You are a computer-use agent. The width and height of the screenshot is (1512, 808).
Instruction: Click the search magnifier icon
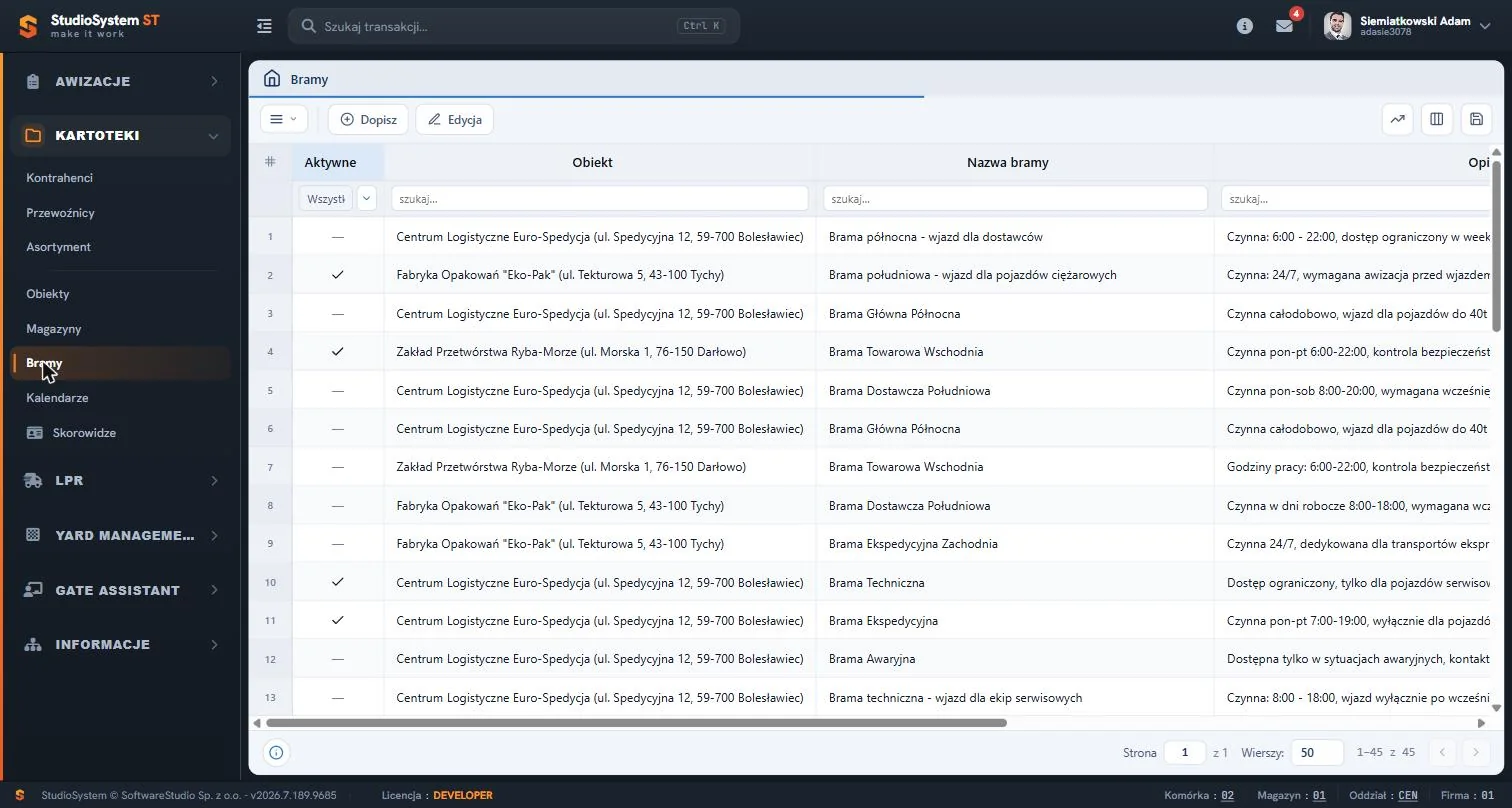tap(309, 26)
